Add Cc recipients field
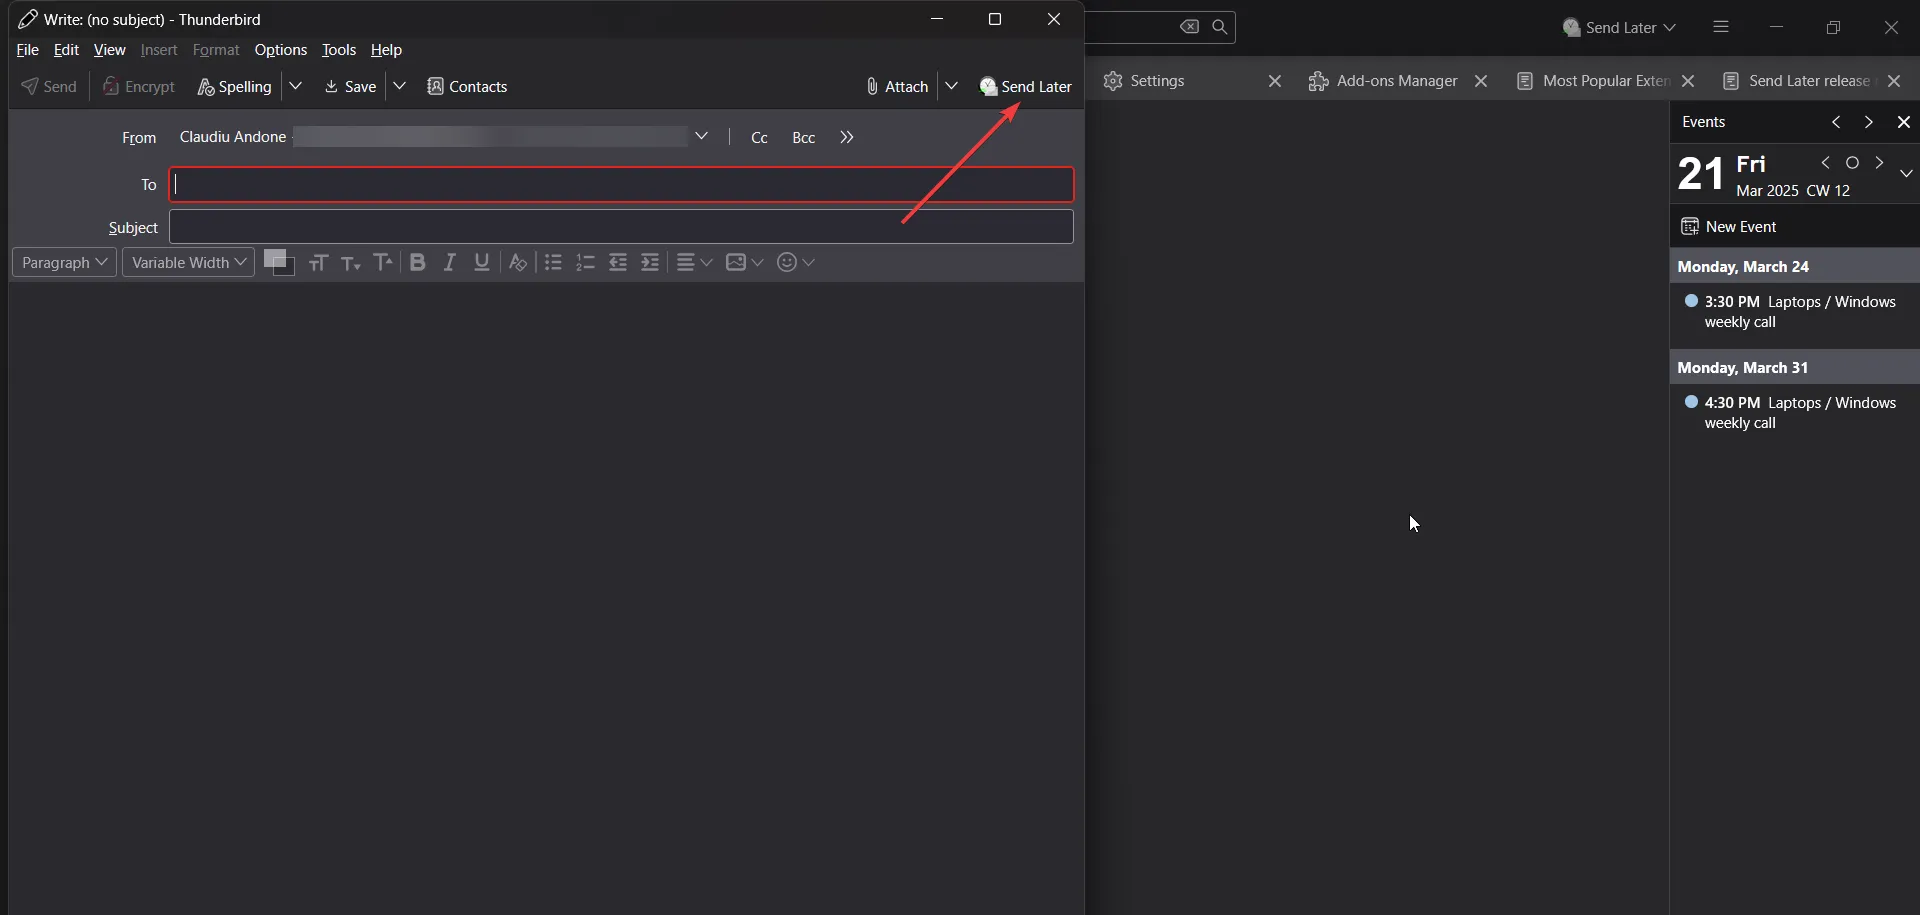The height and width of the screenshot is (915, 1920). click(760, 137)
